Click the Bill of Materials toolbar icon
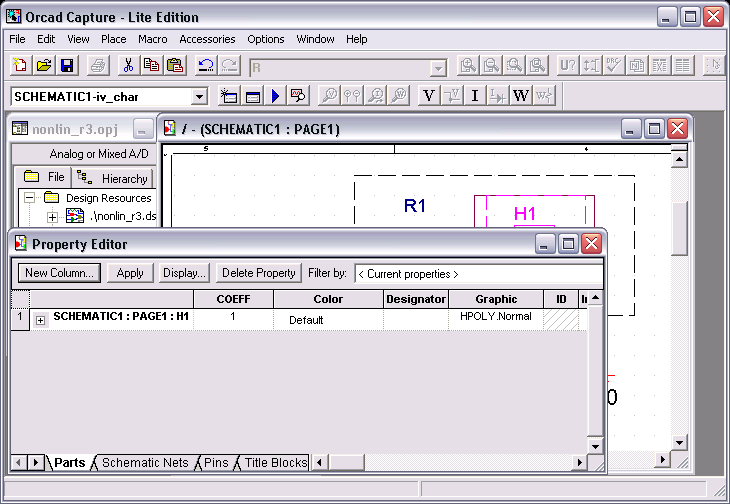This screenshot has height=504, width=730. tap(683, 66)
